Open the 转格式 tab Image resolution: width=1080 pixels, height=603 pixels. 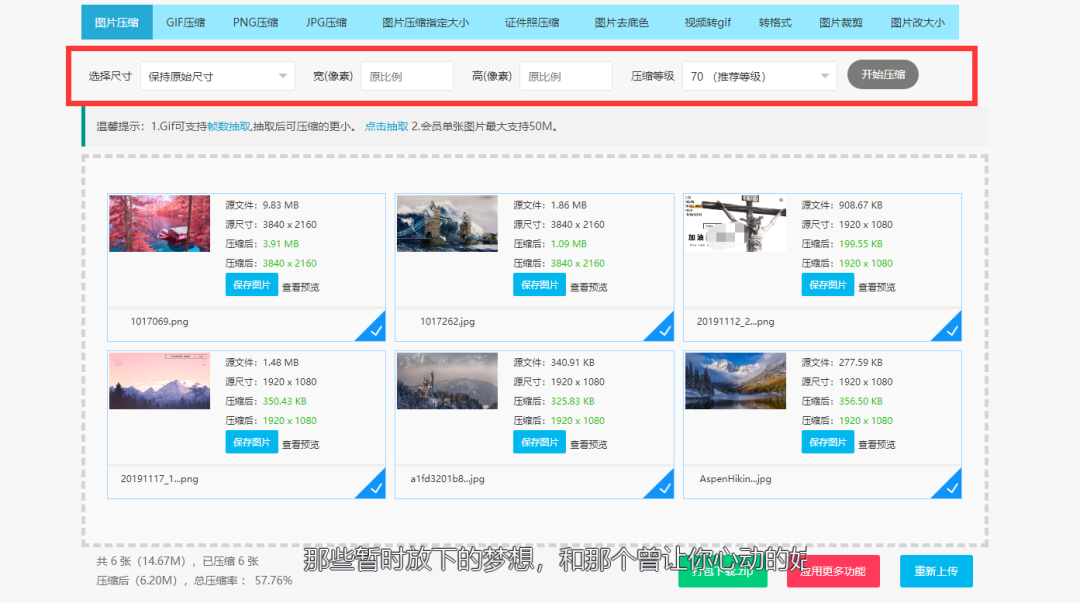775,22
